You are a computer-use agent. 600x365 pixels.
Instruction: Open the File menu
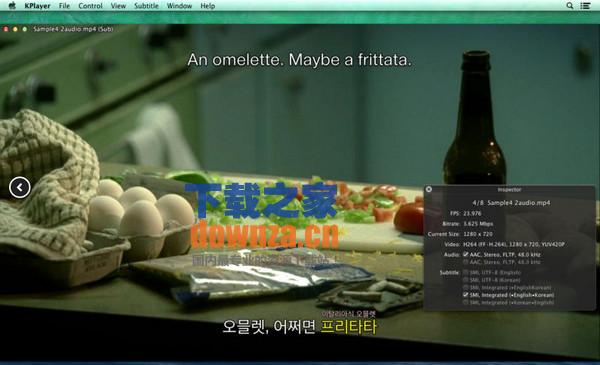[x=64, y=6]
